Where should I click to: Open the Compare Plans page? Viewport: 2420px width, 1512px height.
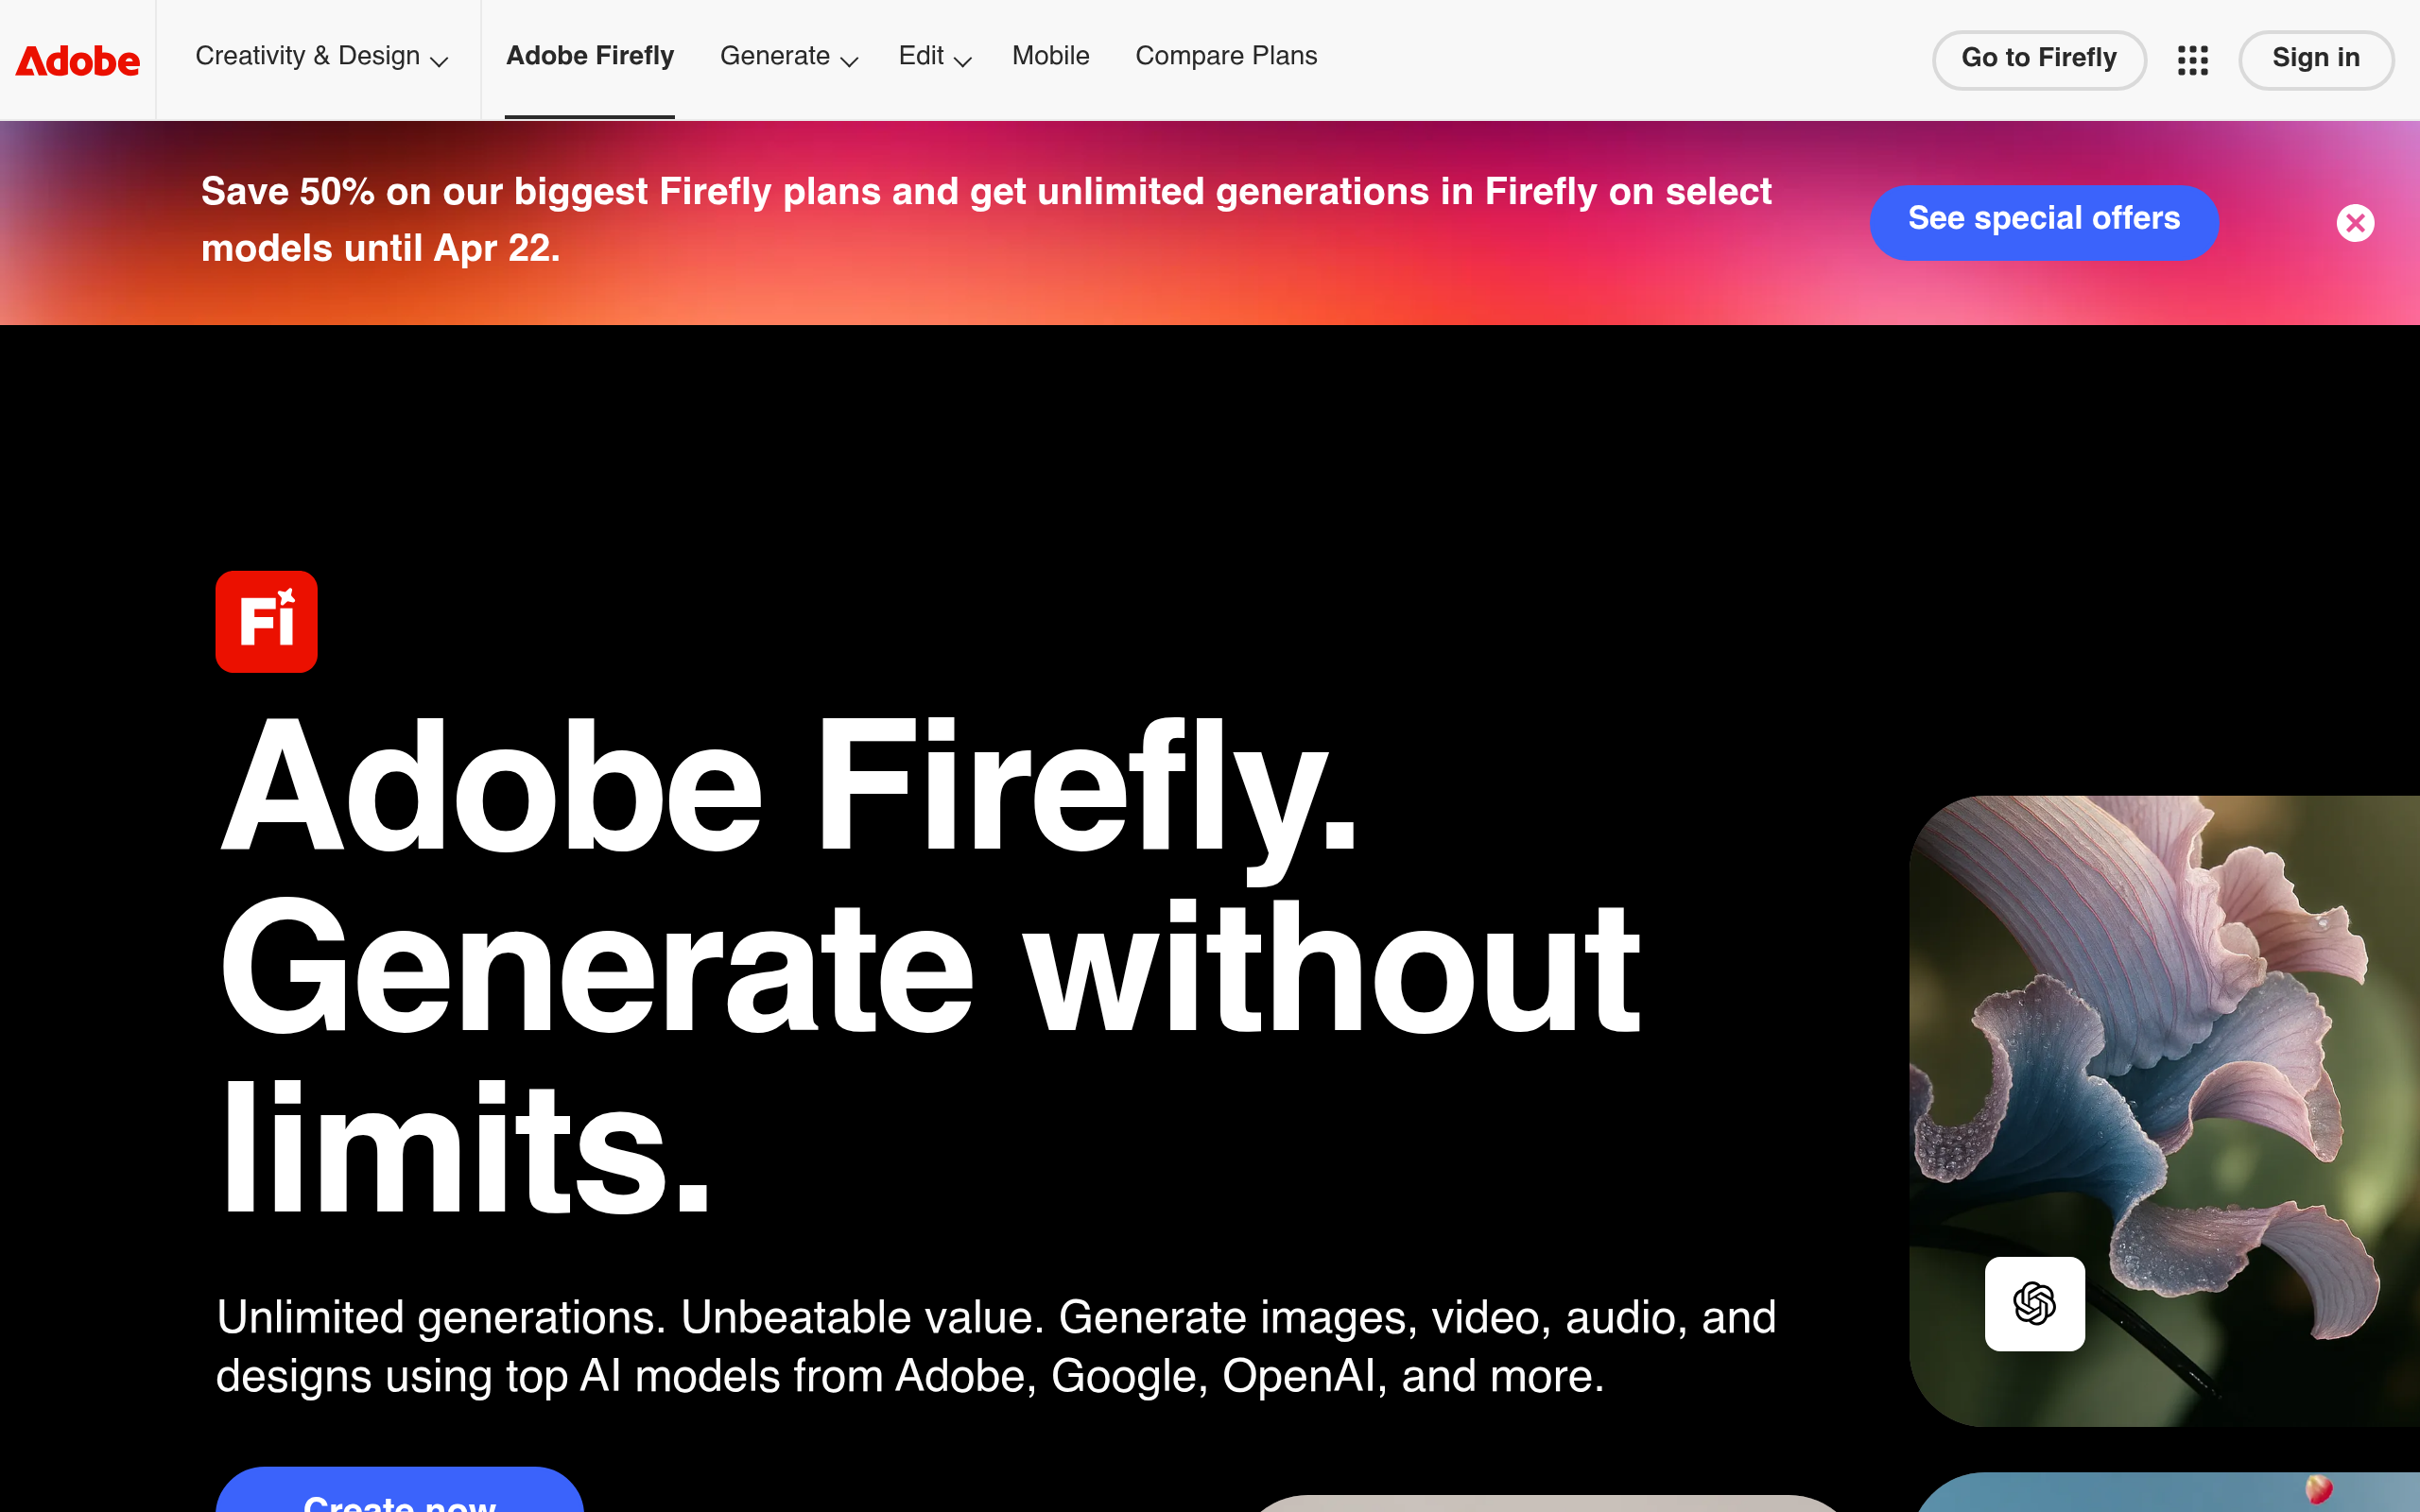point(1226,57)
